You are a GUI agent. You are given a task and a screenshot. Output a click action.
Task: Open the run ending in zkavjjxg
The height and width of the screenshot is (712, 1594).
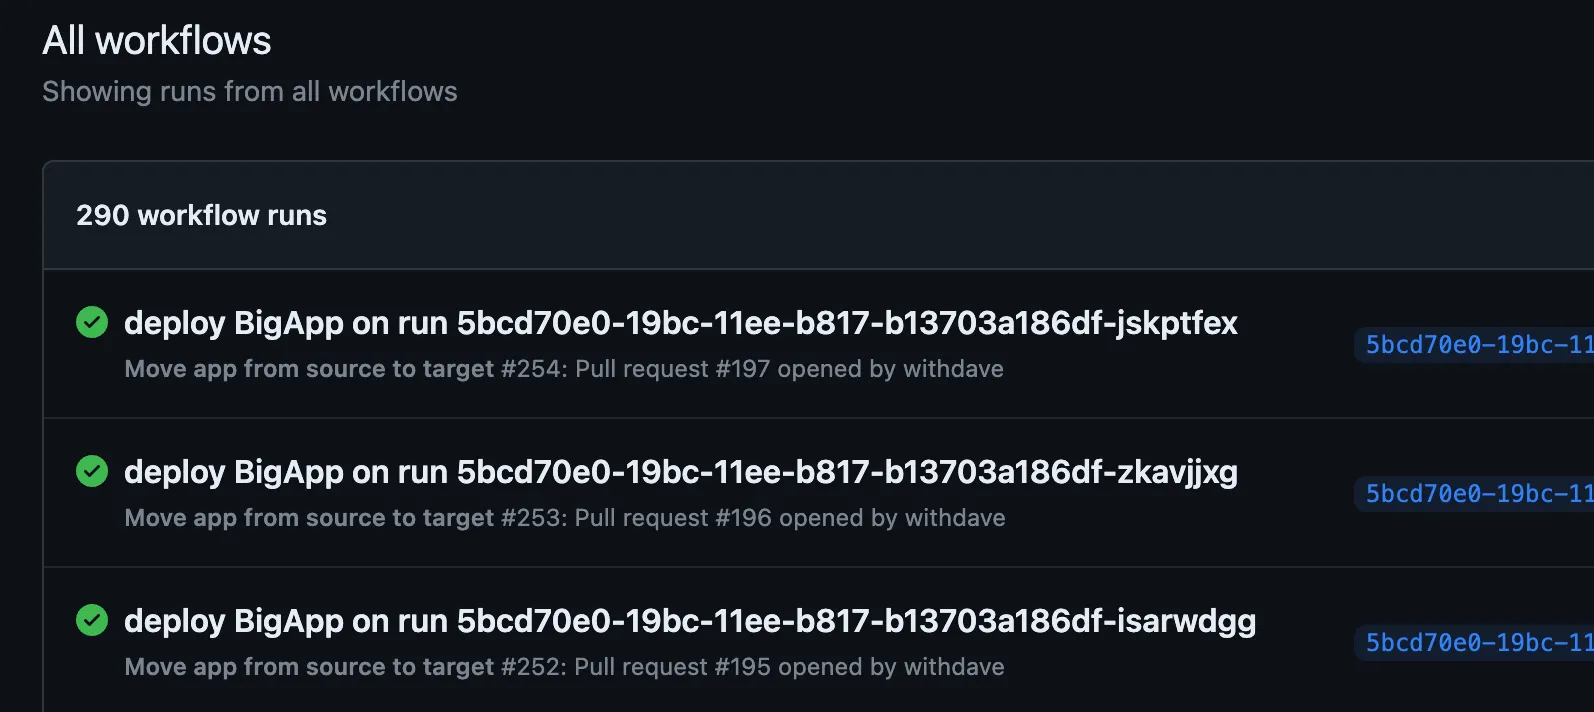[680, 471]
